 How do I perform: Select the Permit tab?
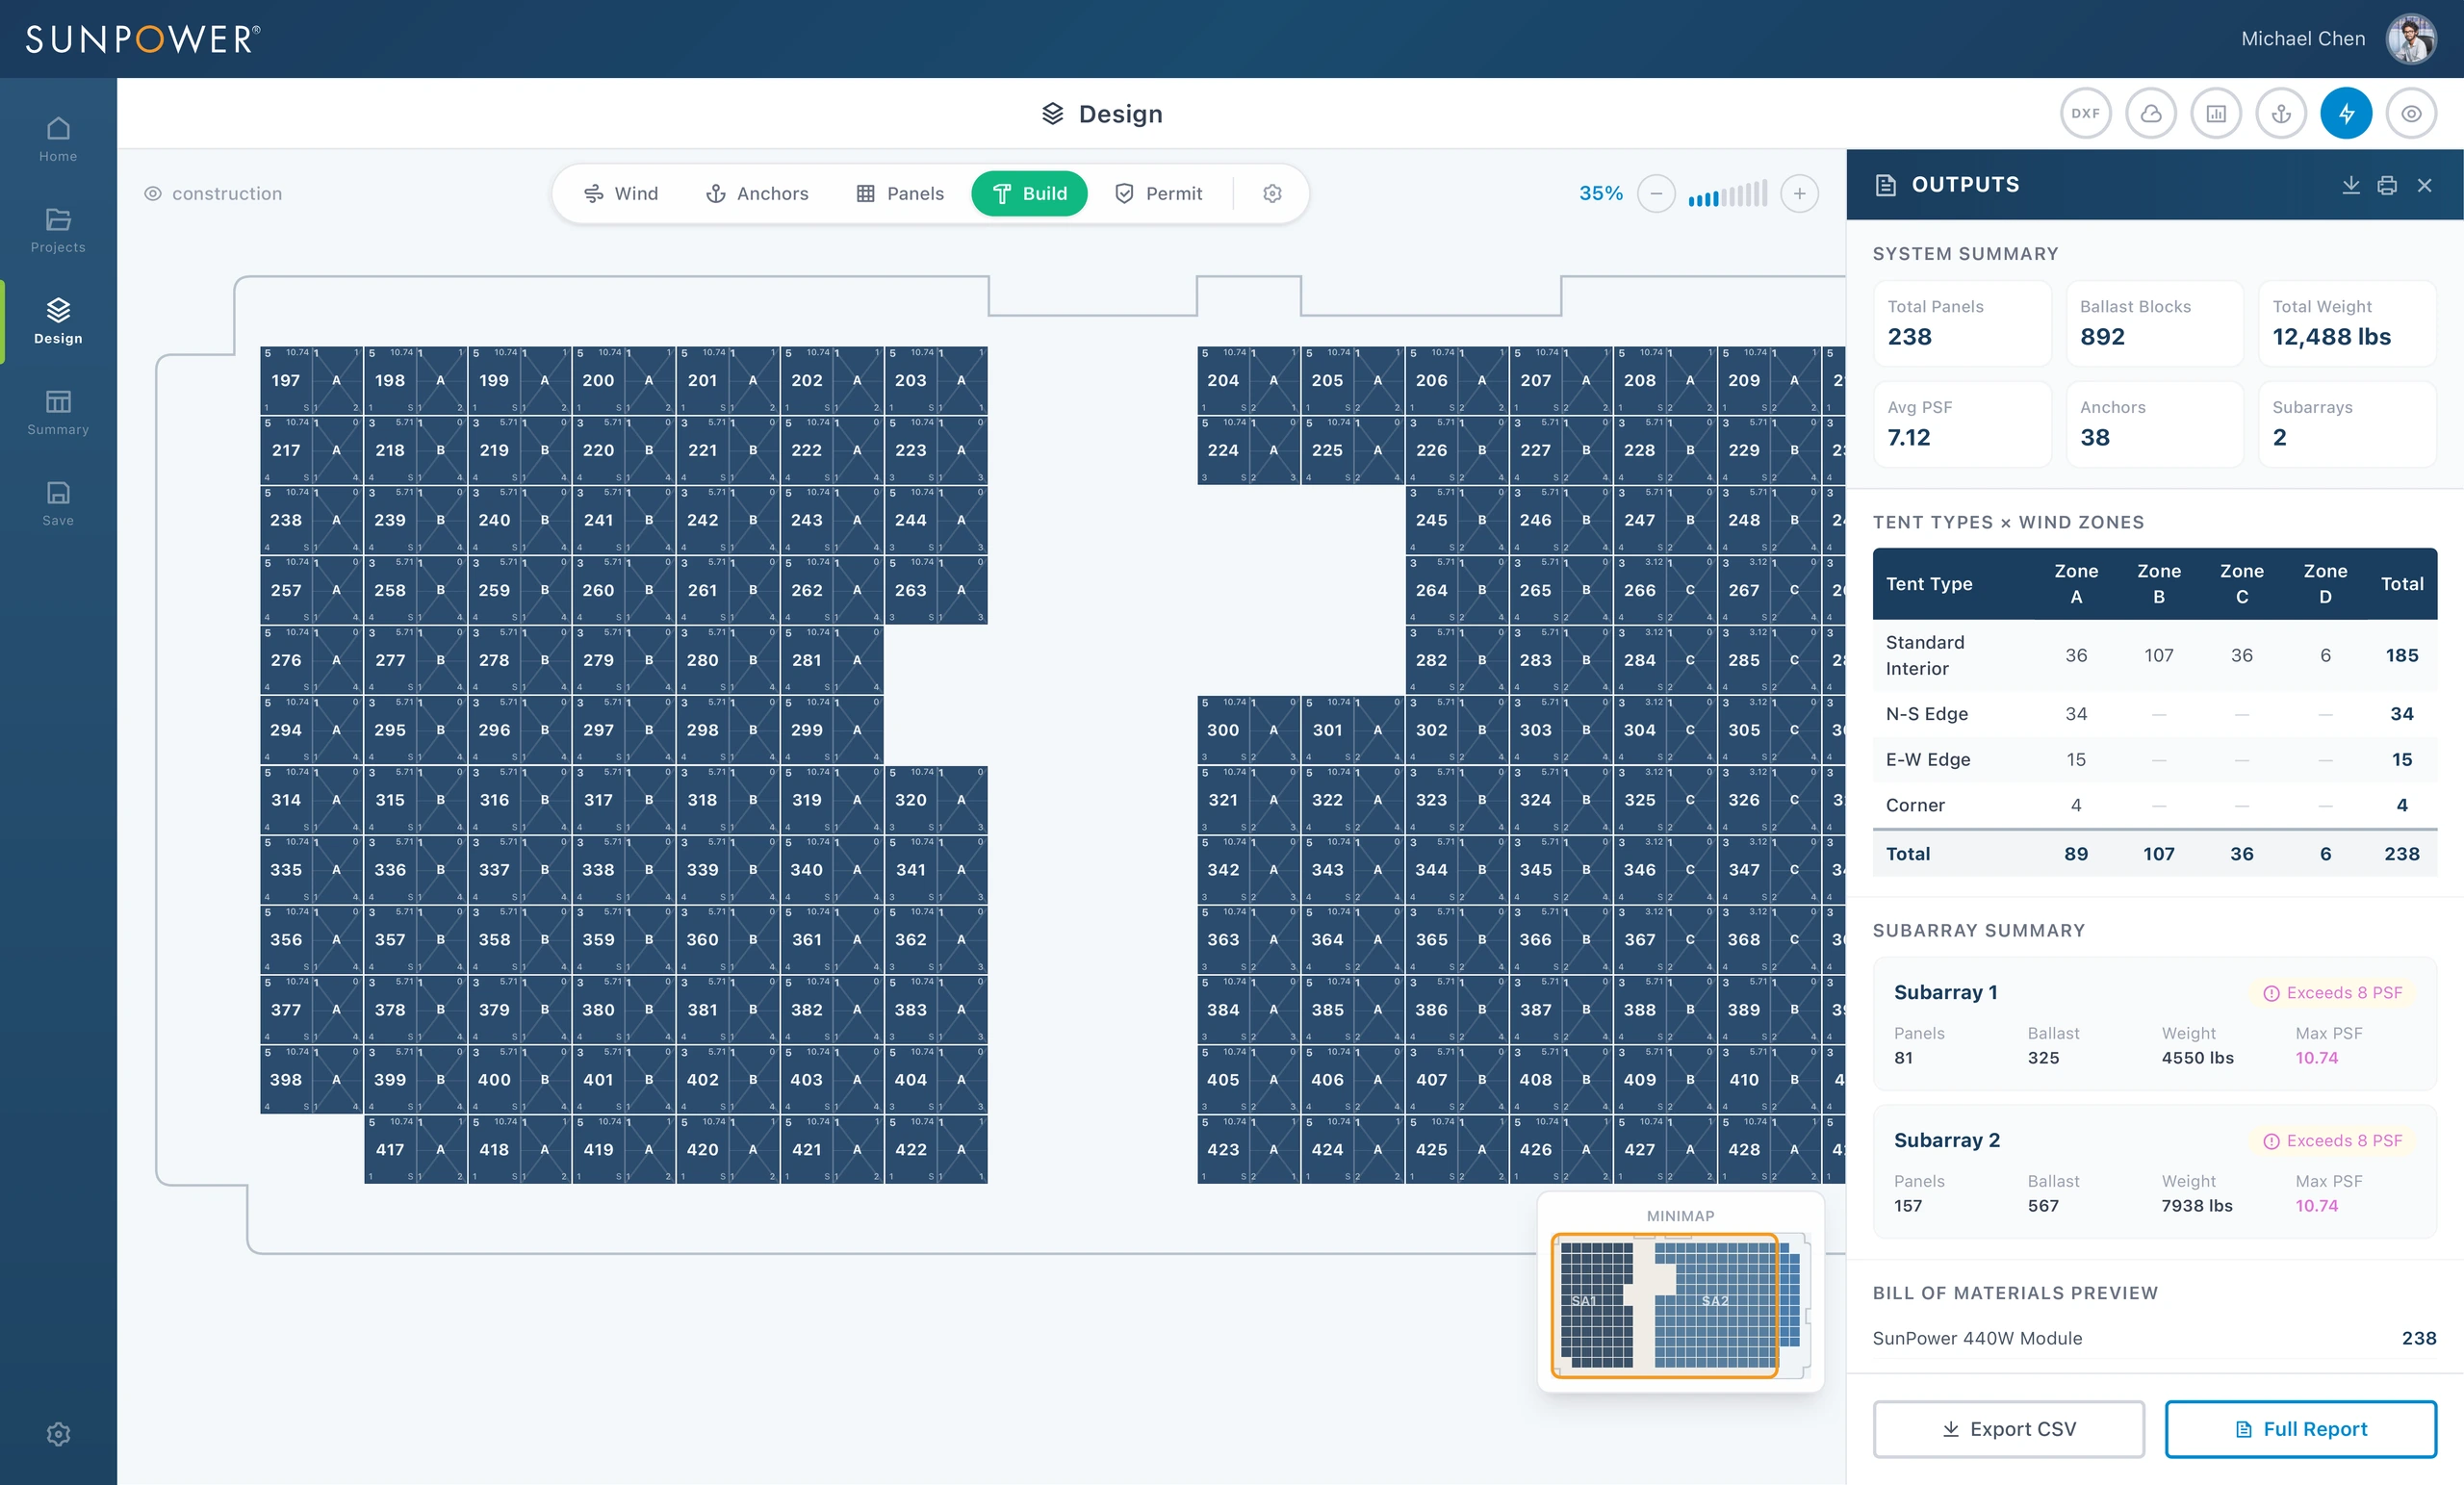pos(1158,193)
